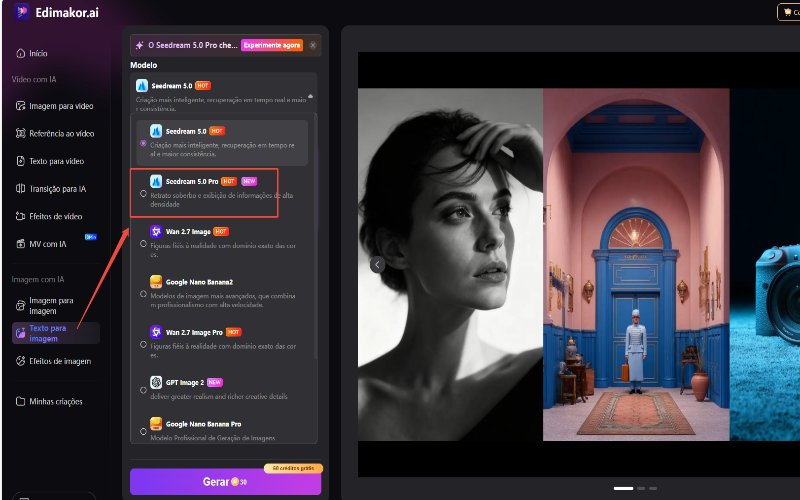
Task: Select the Wan 2.7 Image Pro radio button
Action: (143, 344)
